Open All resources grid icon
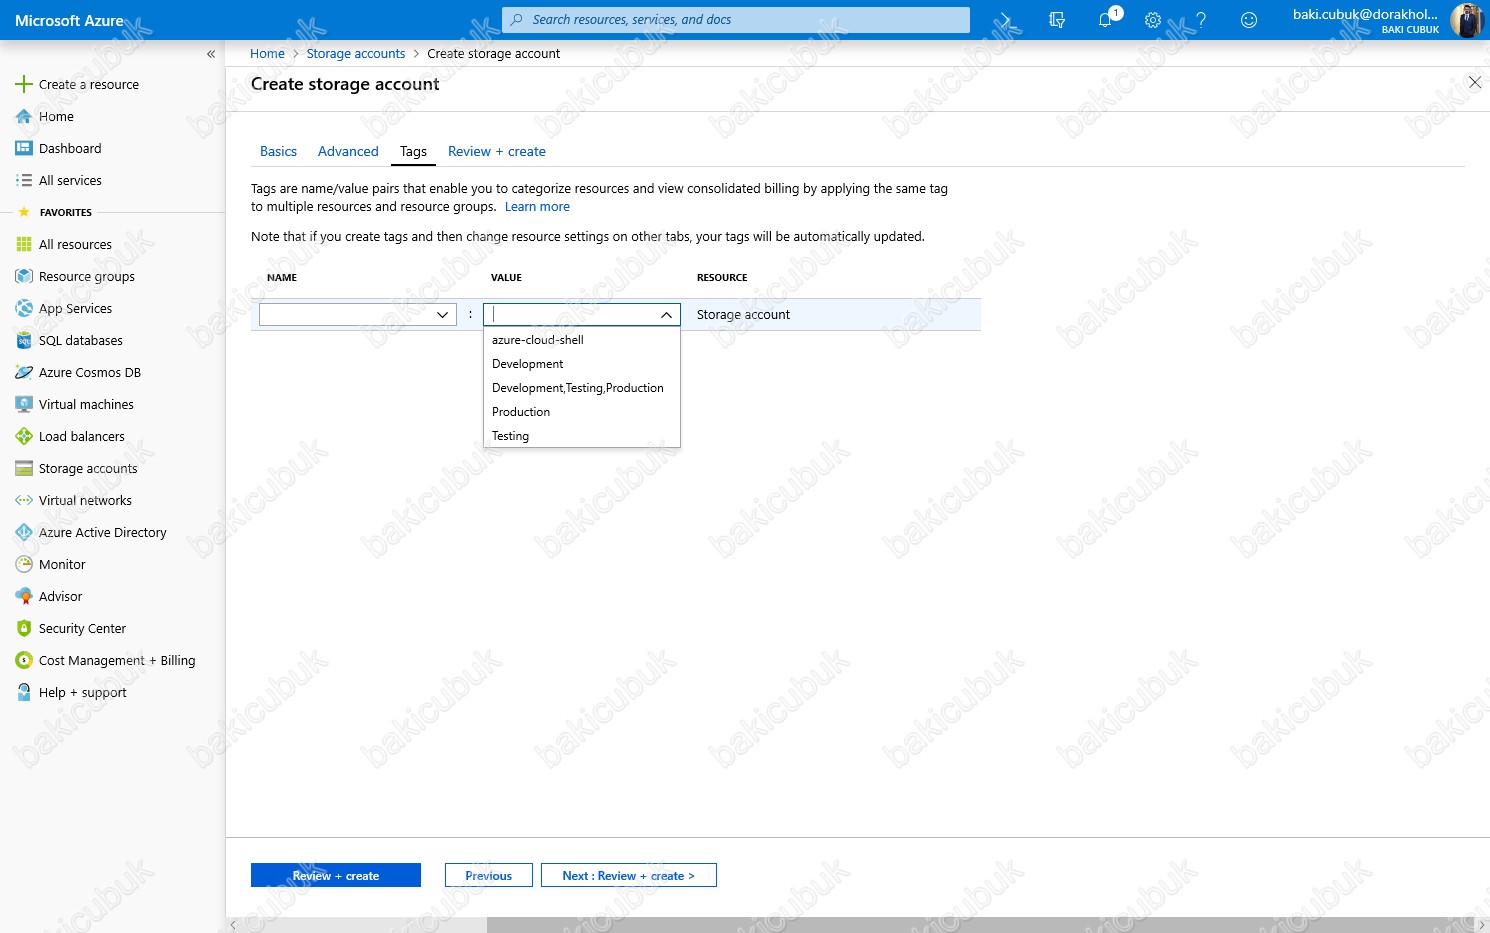This screenshot has width=1490, height=933. (24, 245)
